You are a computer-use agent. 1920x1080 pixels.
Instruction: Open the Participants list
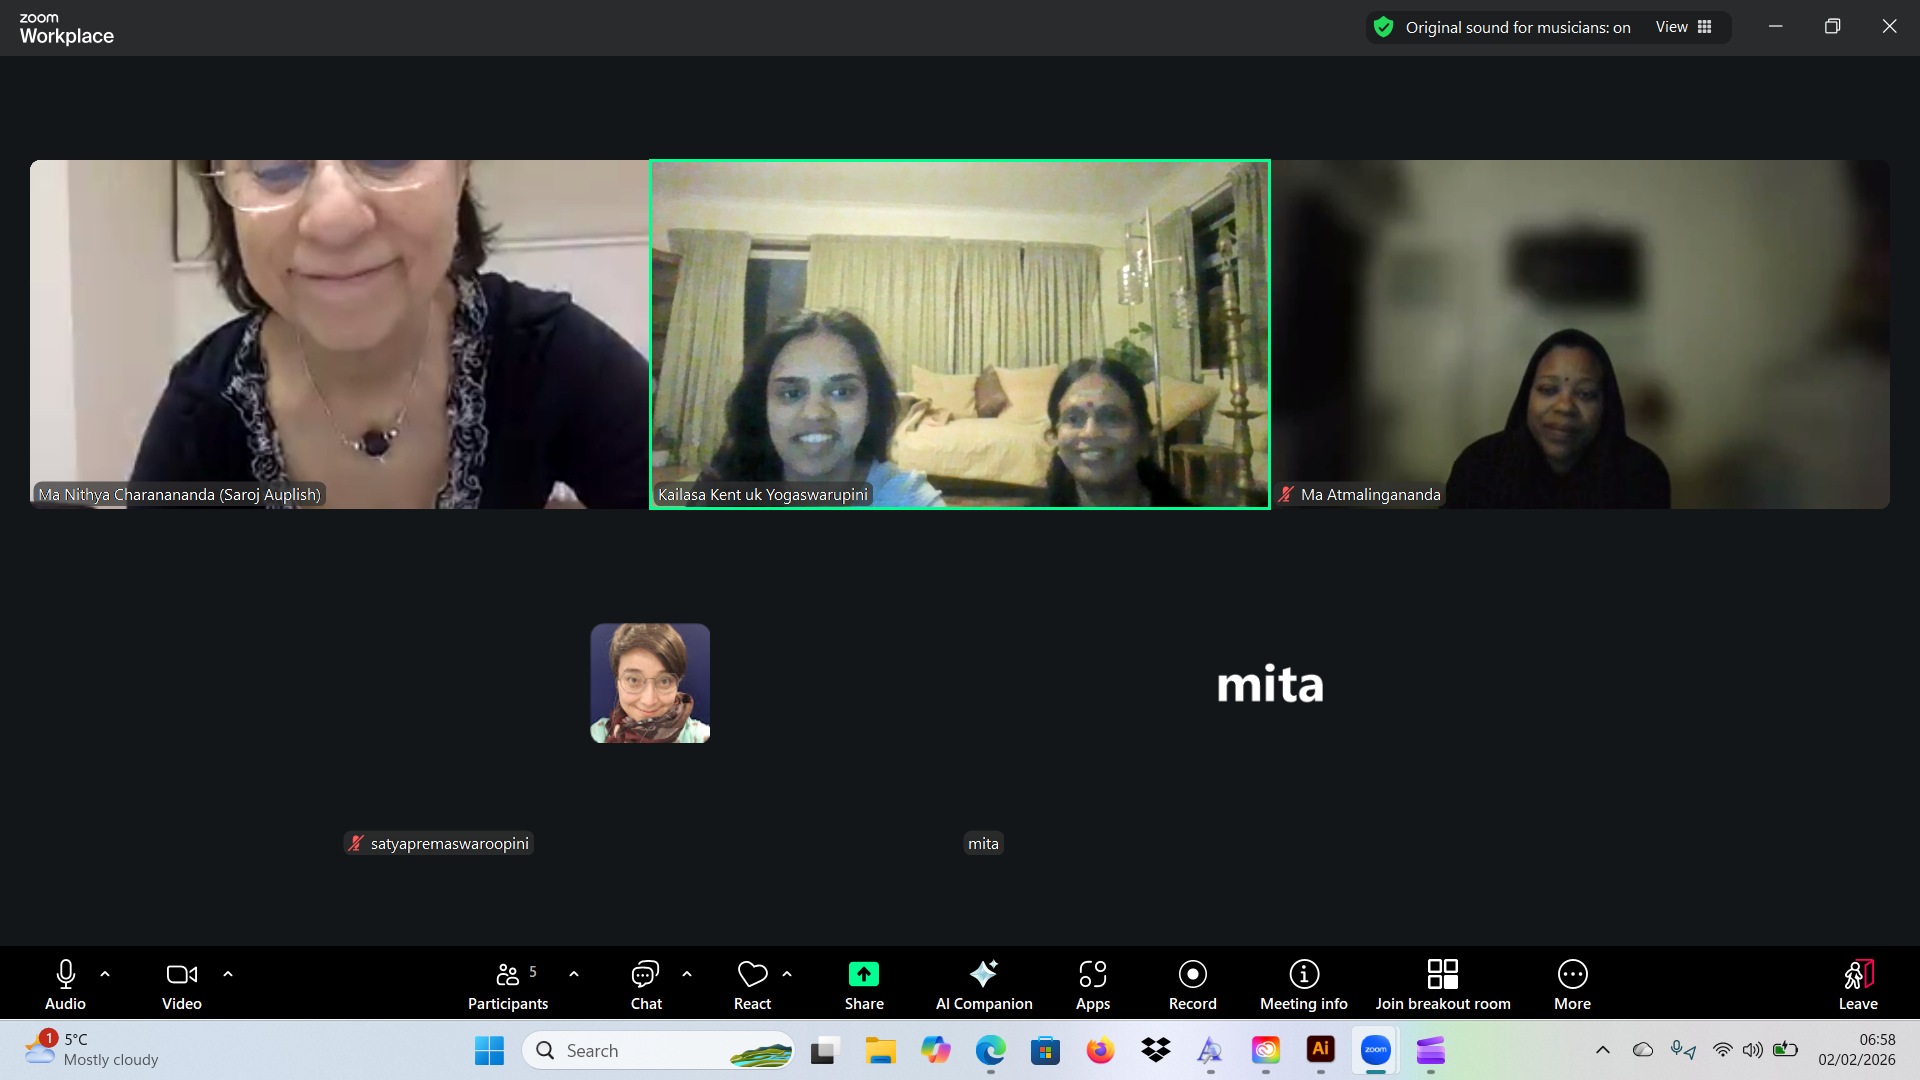click(508, 974)
